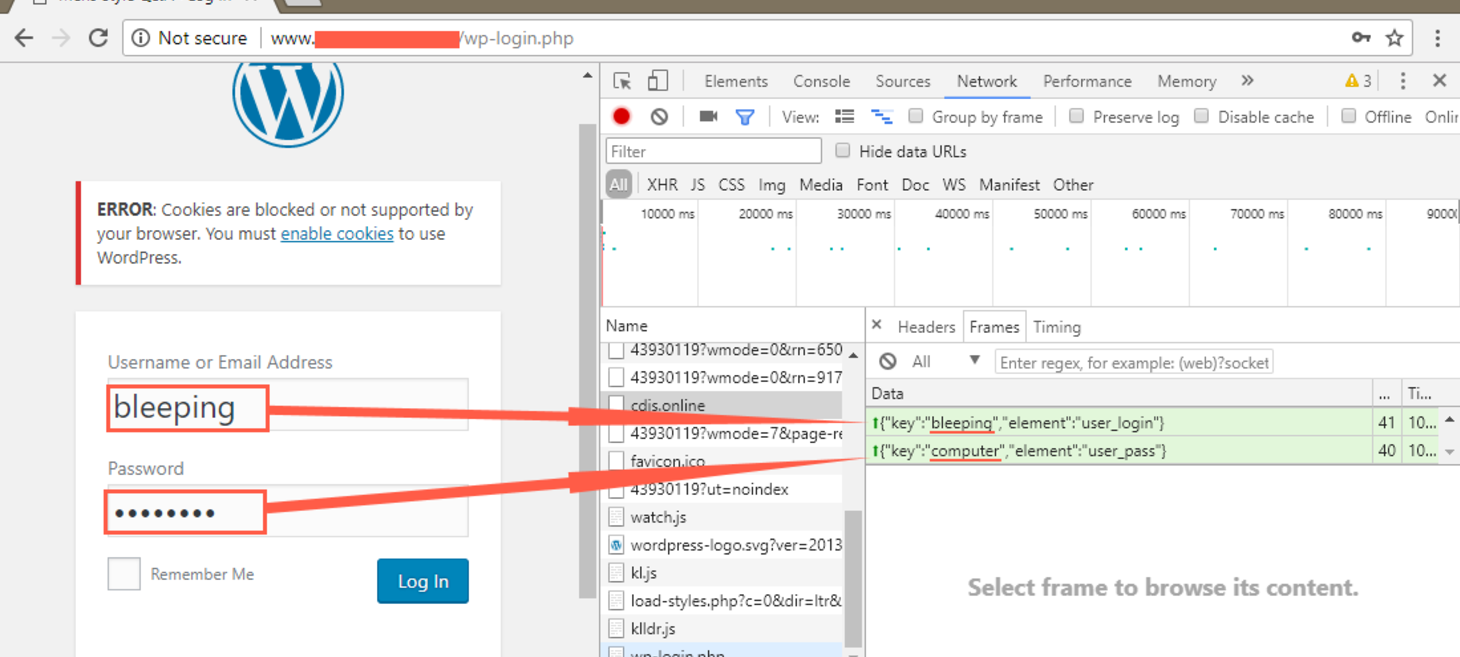Show more DevTools tabs with the double chevron

(x=1247, y=81)
